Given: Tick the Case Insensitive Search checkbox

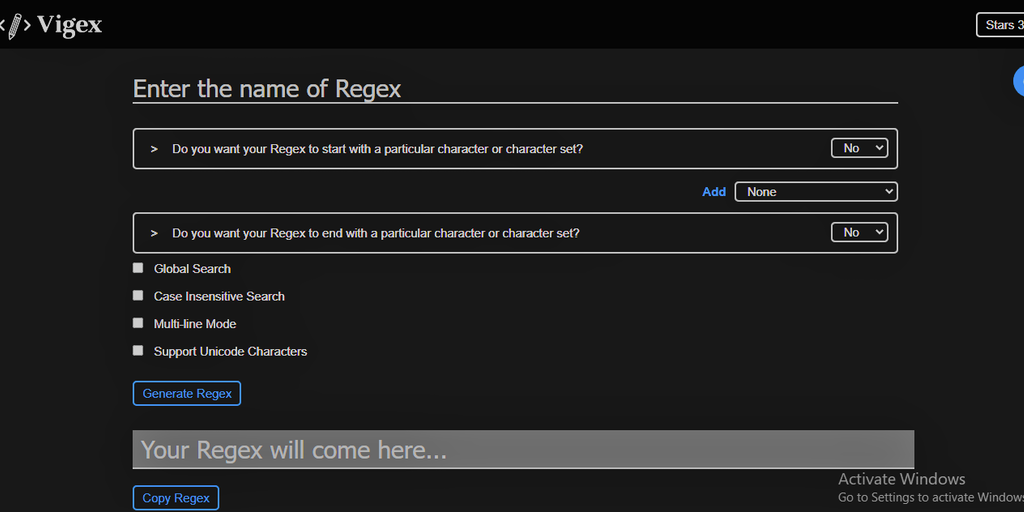Looking at the screenshot, I should point(138,296).
